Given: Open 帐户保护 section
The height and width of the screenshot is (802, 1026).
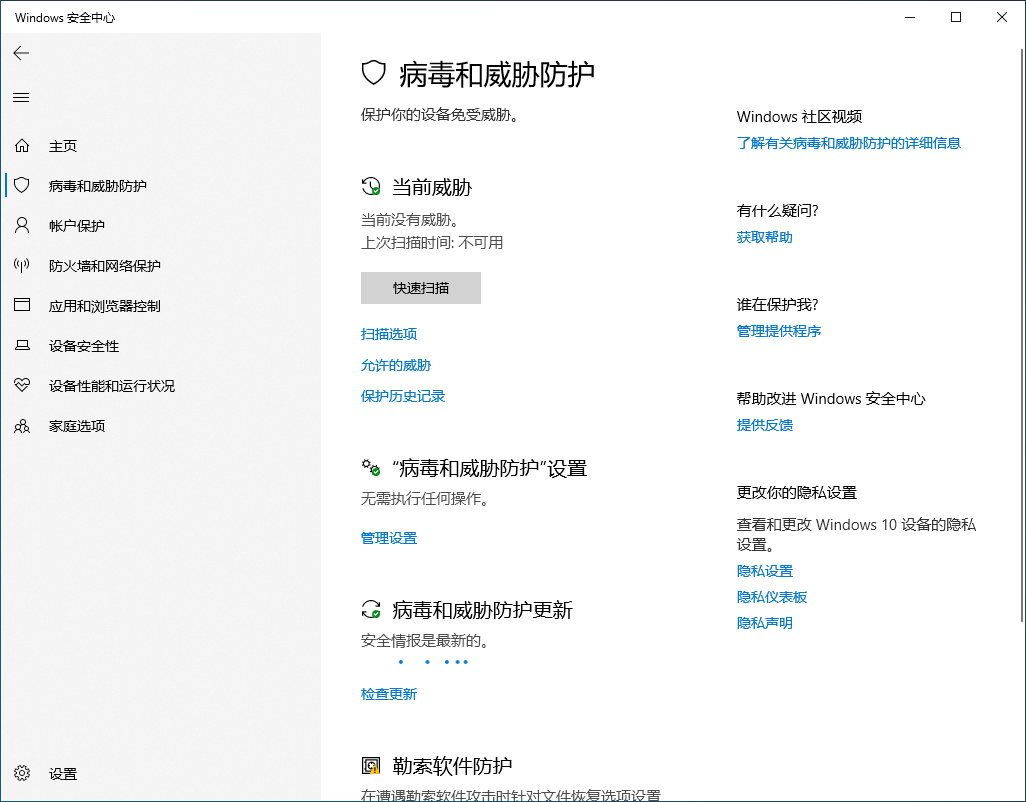Looking at the screenshot, I should point(77,226).
